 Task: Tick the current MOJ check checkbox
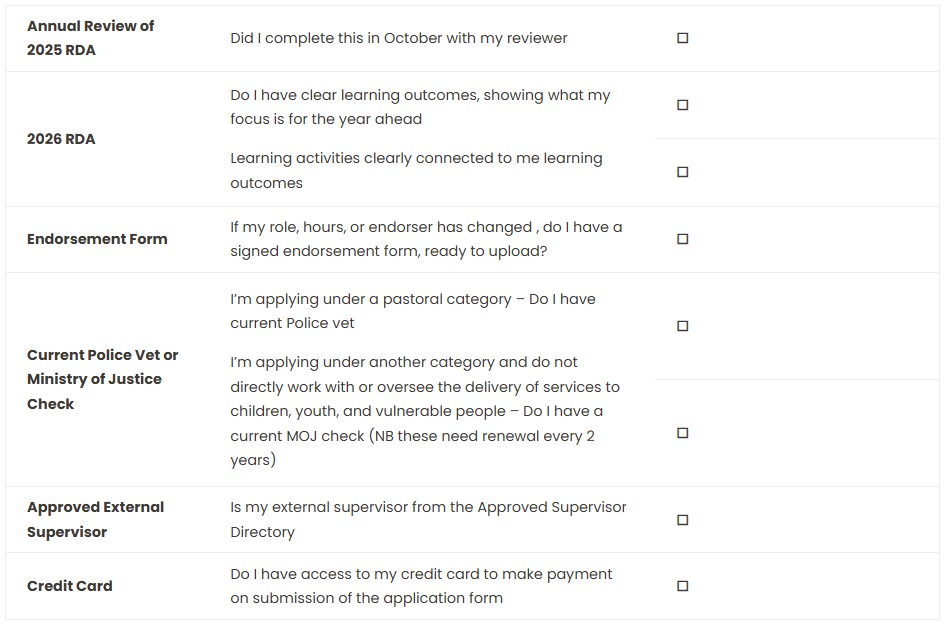pyautogui.click(x=683, y=433)
